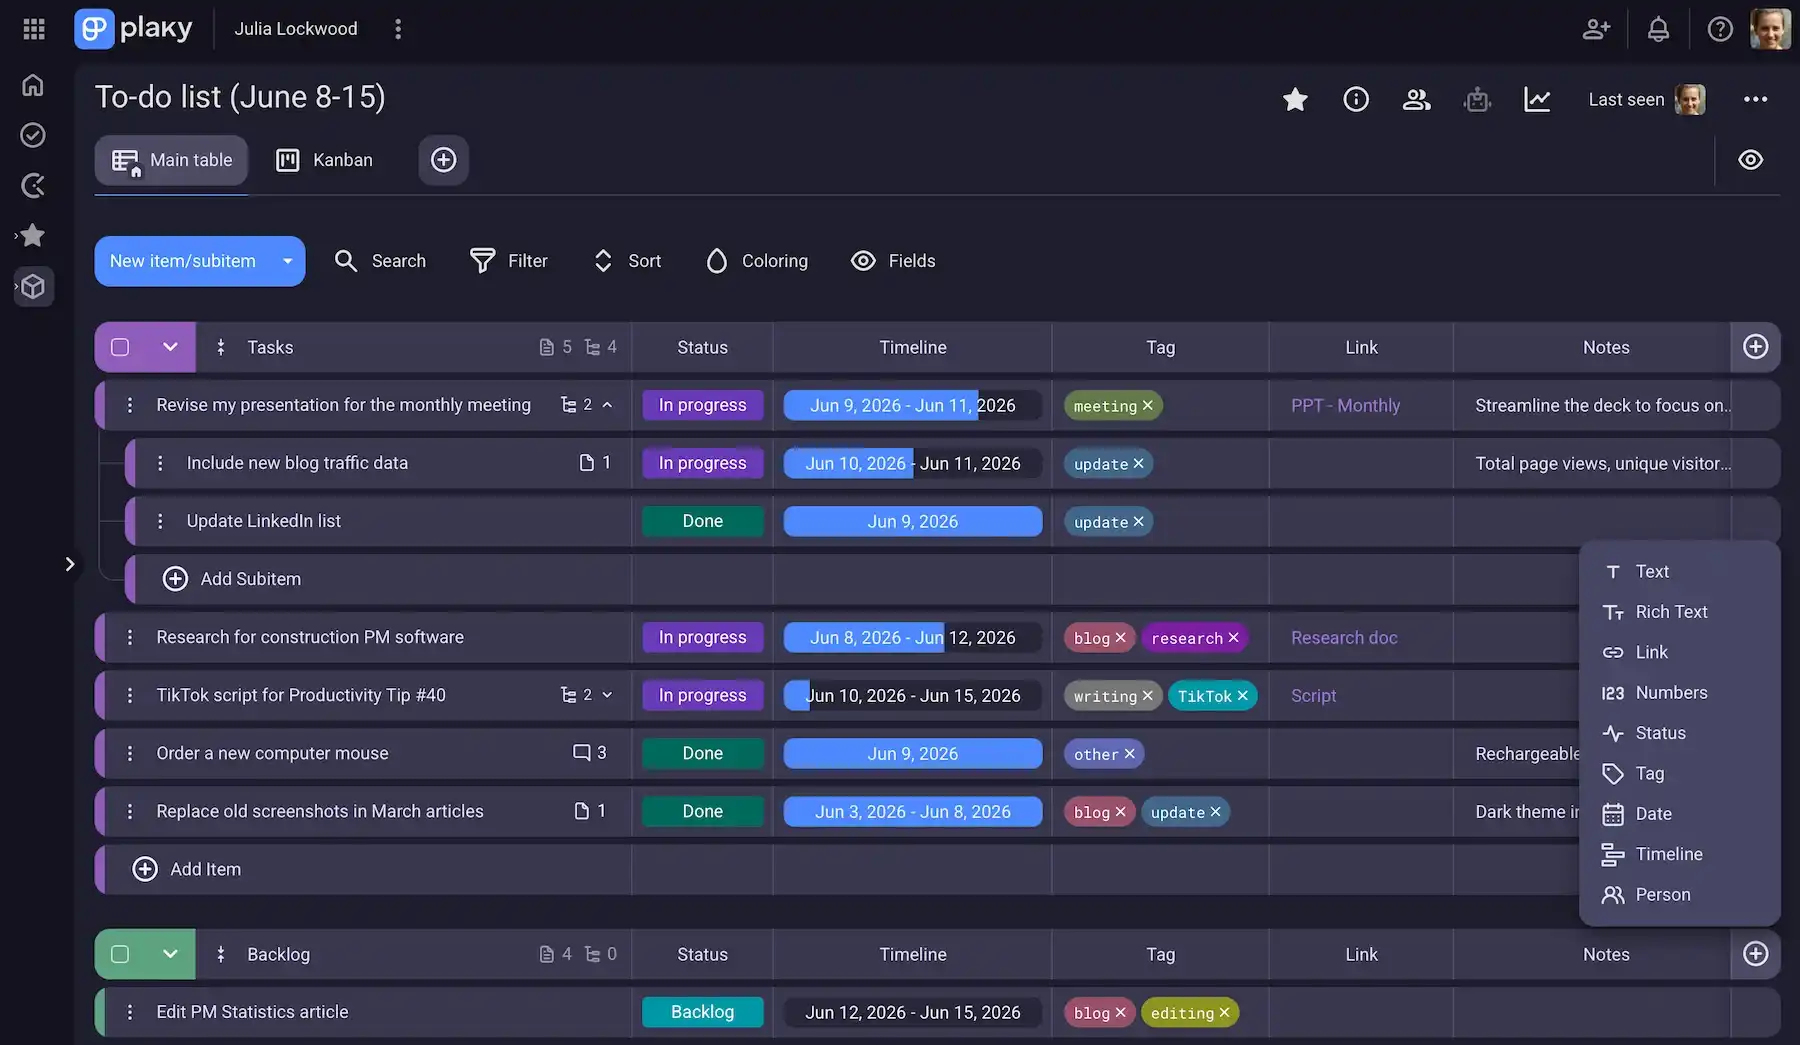Toggle board favorite star

(x=1295, y=99)
